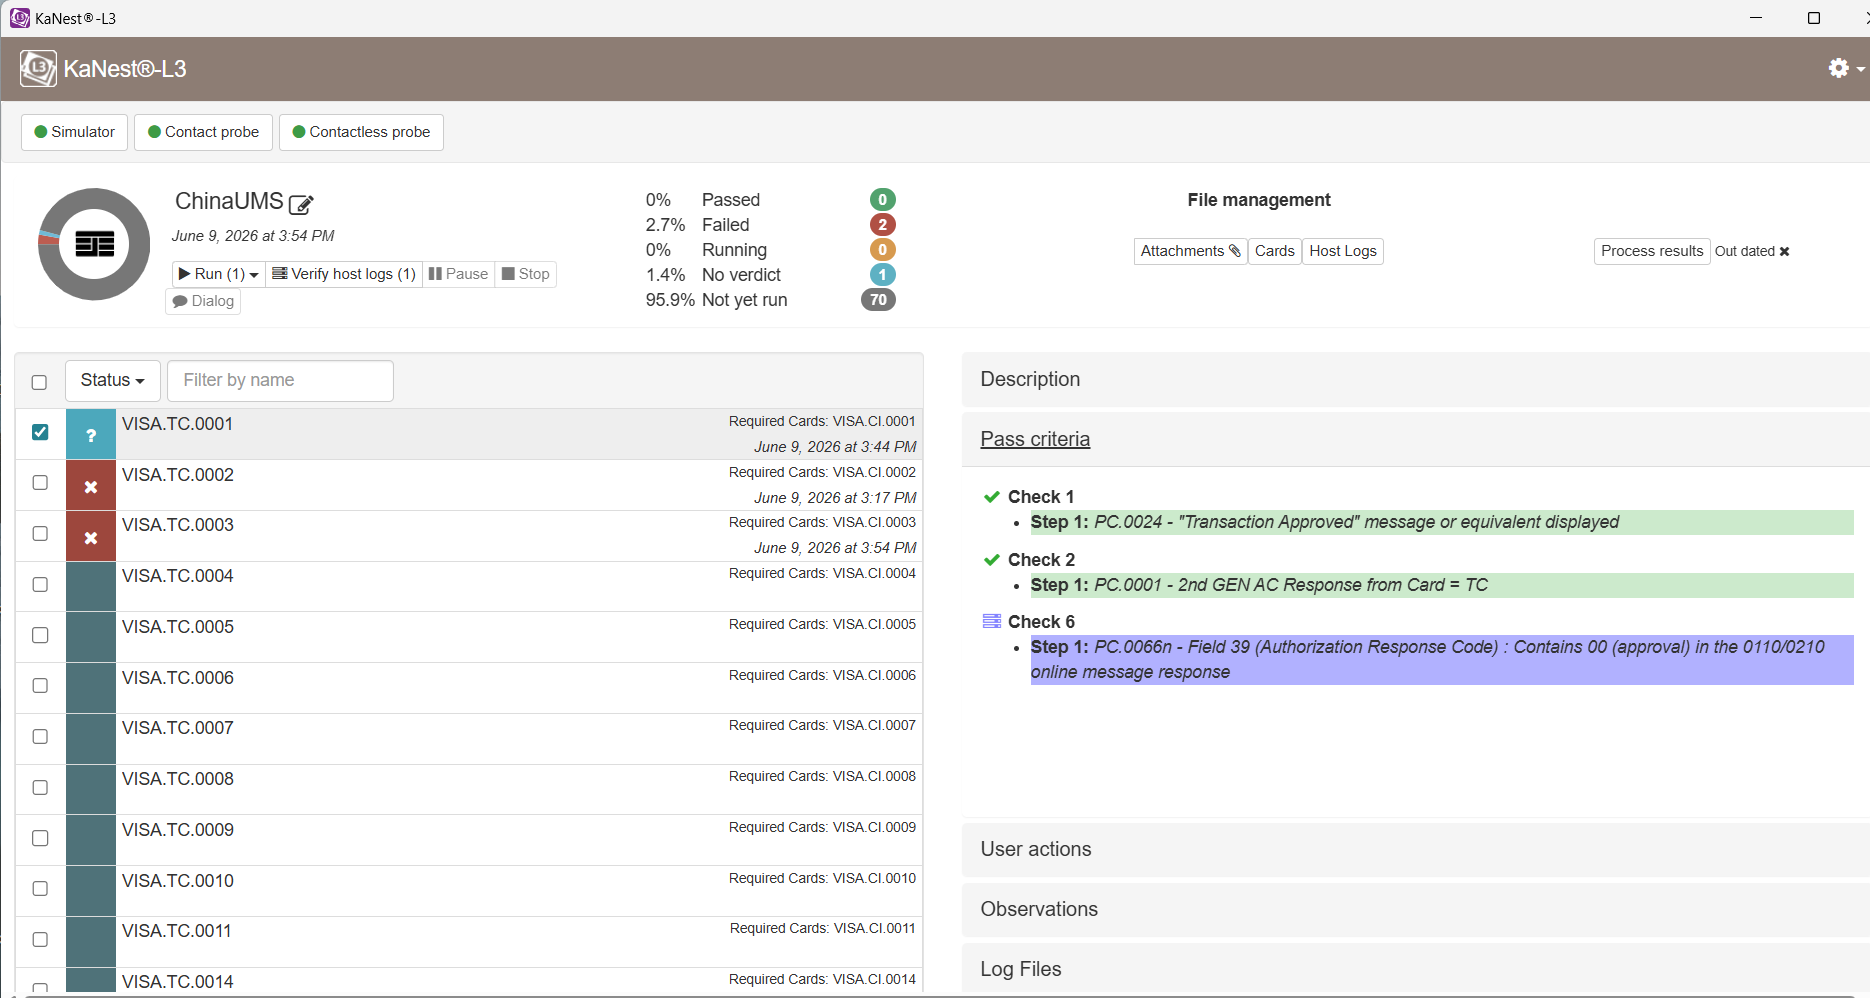Click the green checkmark beside Check 1
The width and height of the screenshot is (1870, 998).
pyautogui.click(x=992, y=497)
